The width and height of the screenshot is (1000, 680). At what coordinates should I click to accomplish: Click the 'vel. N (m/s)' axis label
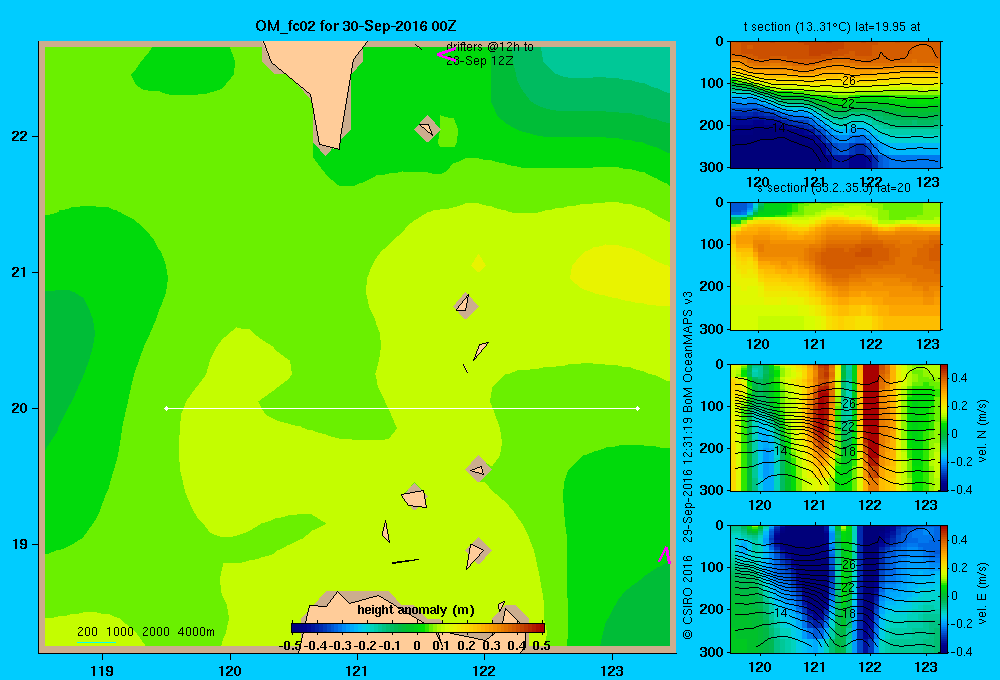click(x=982, y=430)
